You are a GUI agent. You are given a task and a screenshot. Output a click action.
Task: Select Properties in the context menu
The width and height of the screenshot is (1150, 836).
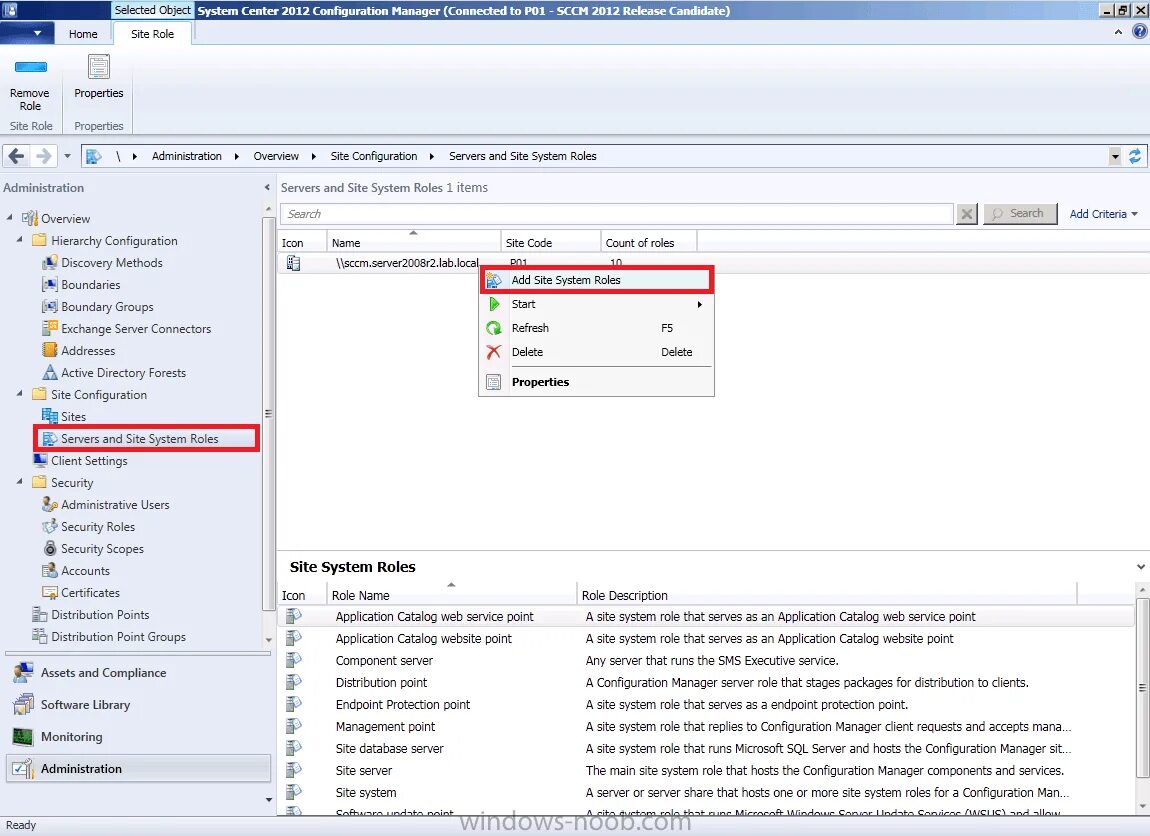(x=596, y=382)
